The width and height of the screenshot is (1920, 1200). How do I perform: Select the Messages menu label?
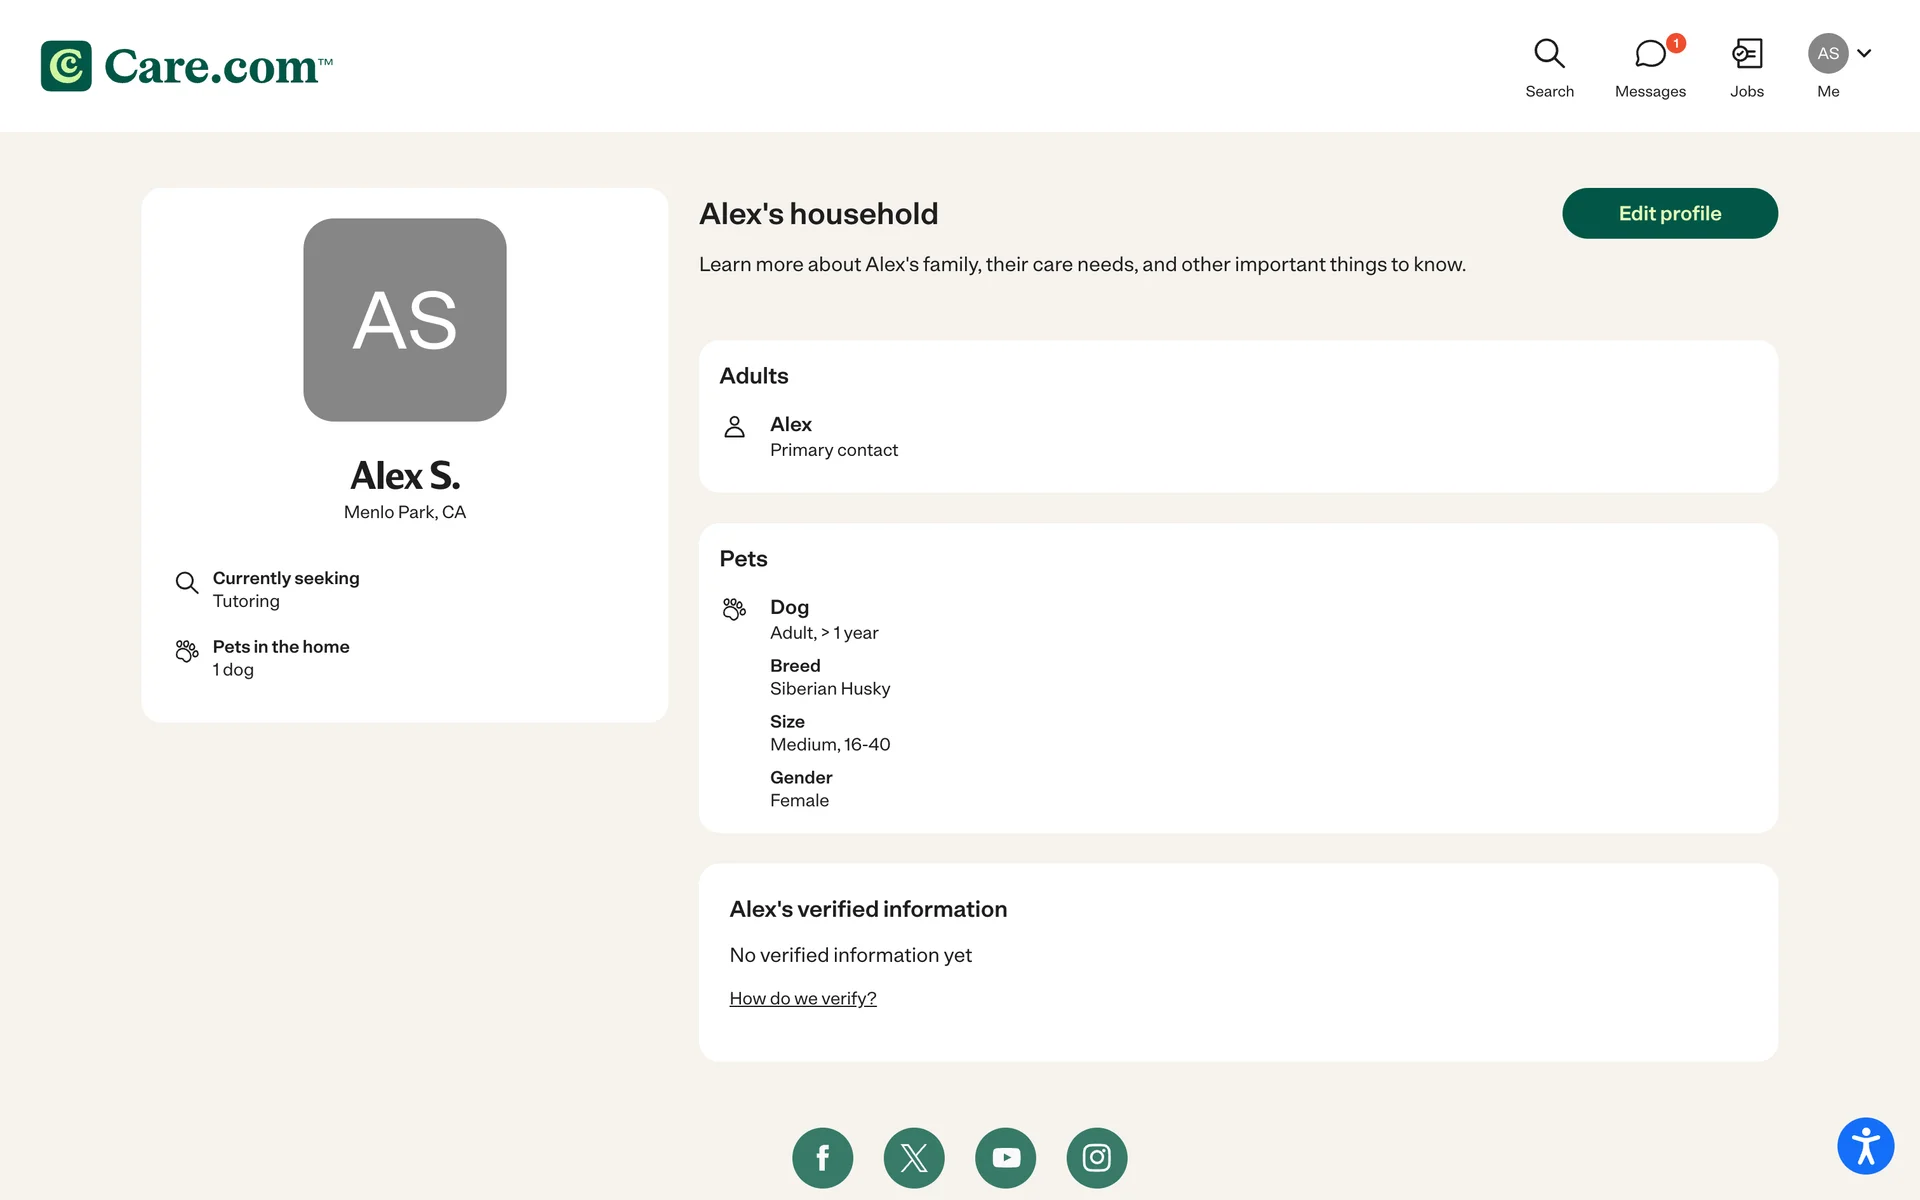coord(1650,91)
